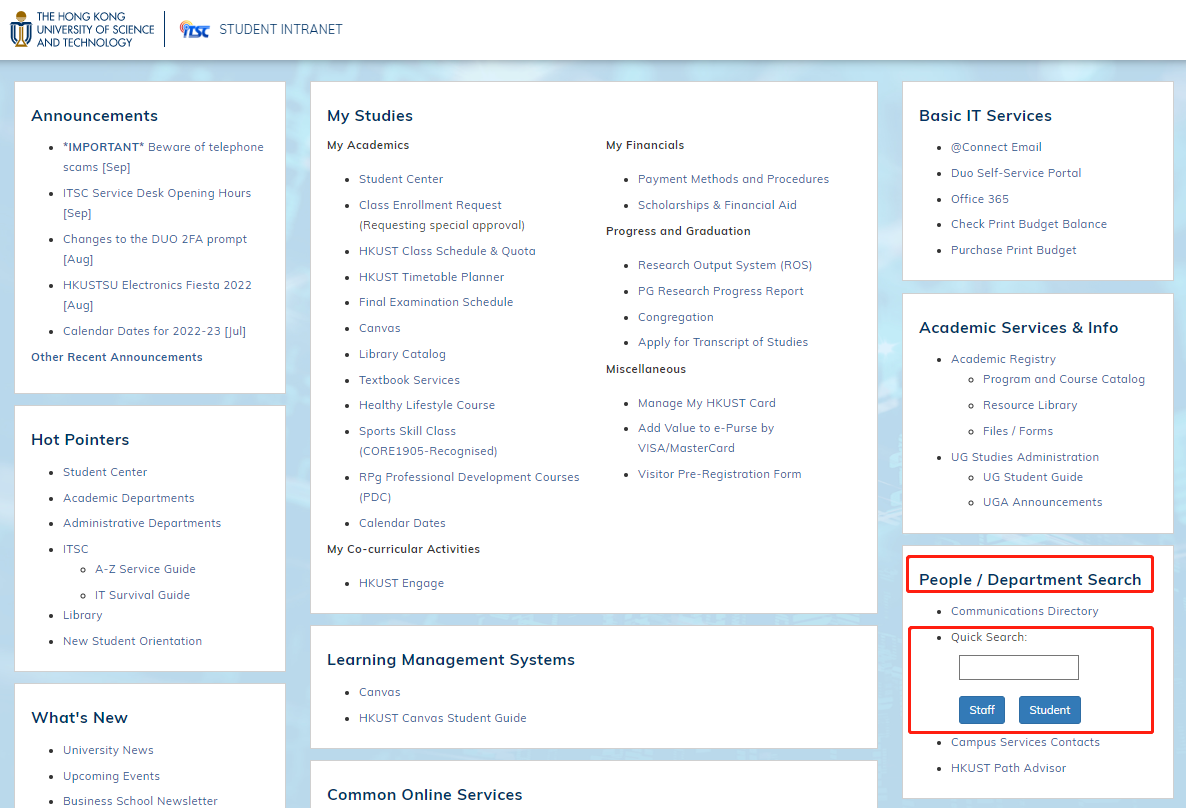Click the Quick Search text field

(1018, 667)
